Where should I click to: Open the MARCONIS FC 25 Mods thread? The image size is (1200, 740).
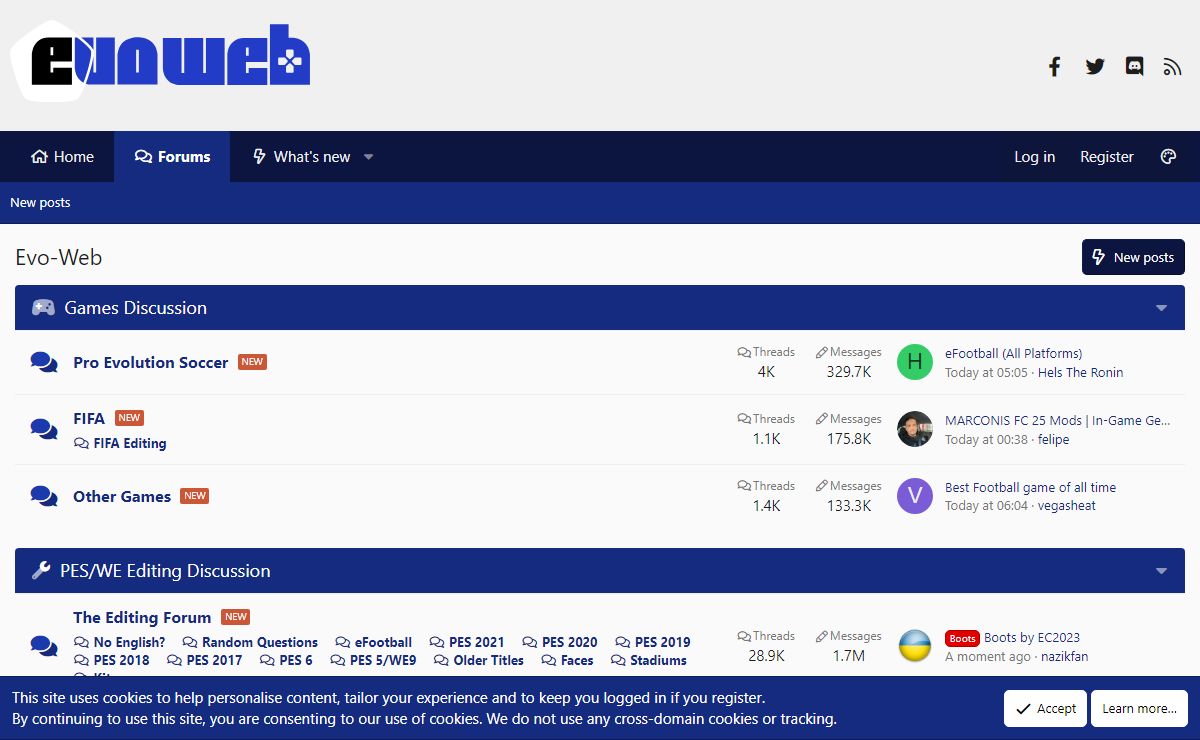[x=1058, y=420]
